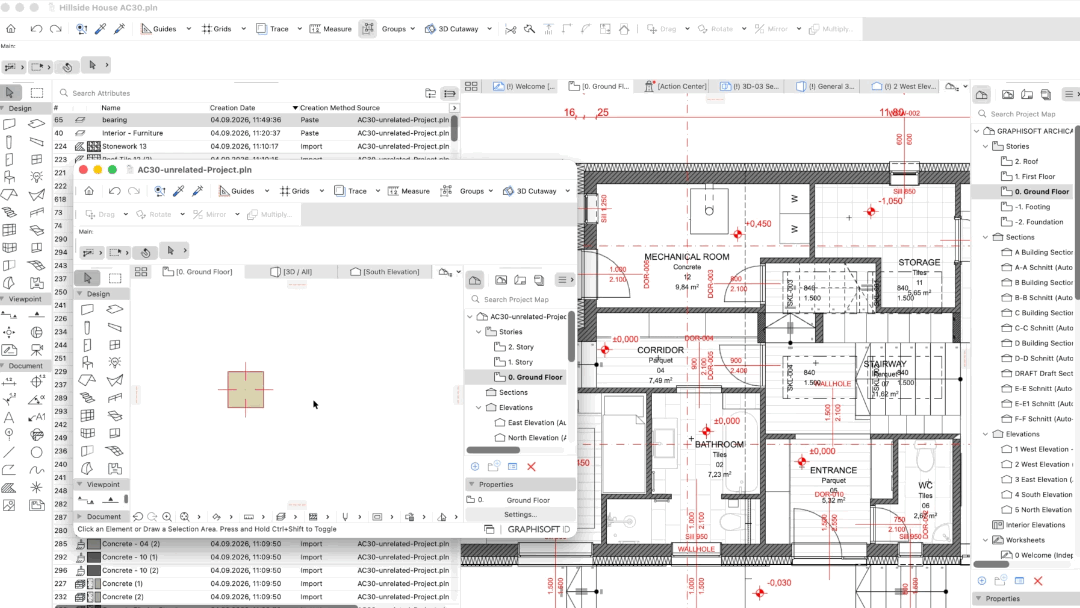Viewport: 1080px width, 608px height.
Task: Select Window tool in AC30-unrelated toolbox
Action: [x=115, y=344]
